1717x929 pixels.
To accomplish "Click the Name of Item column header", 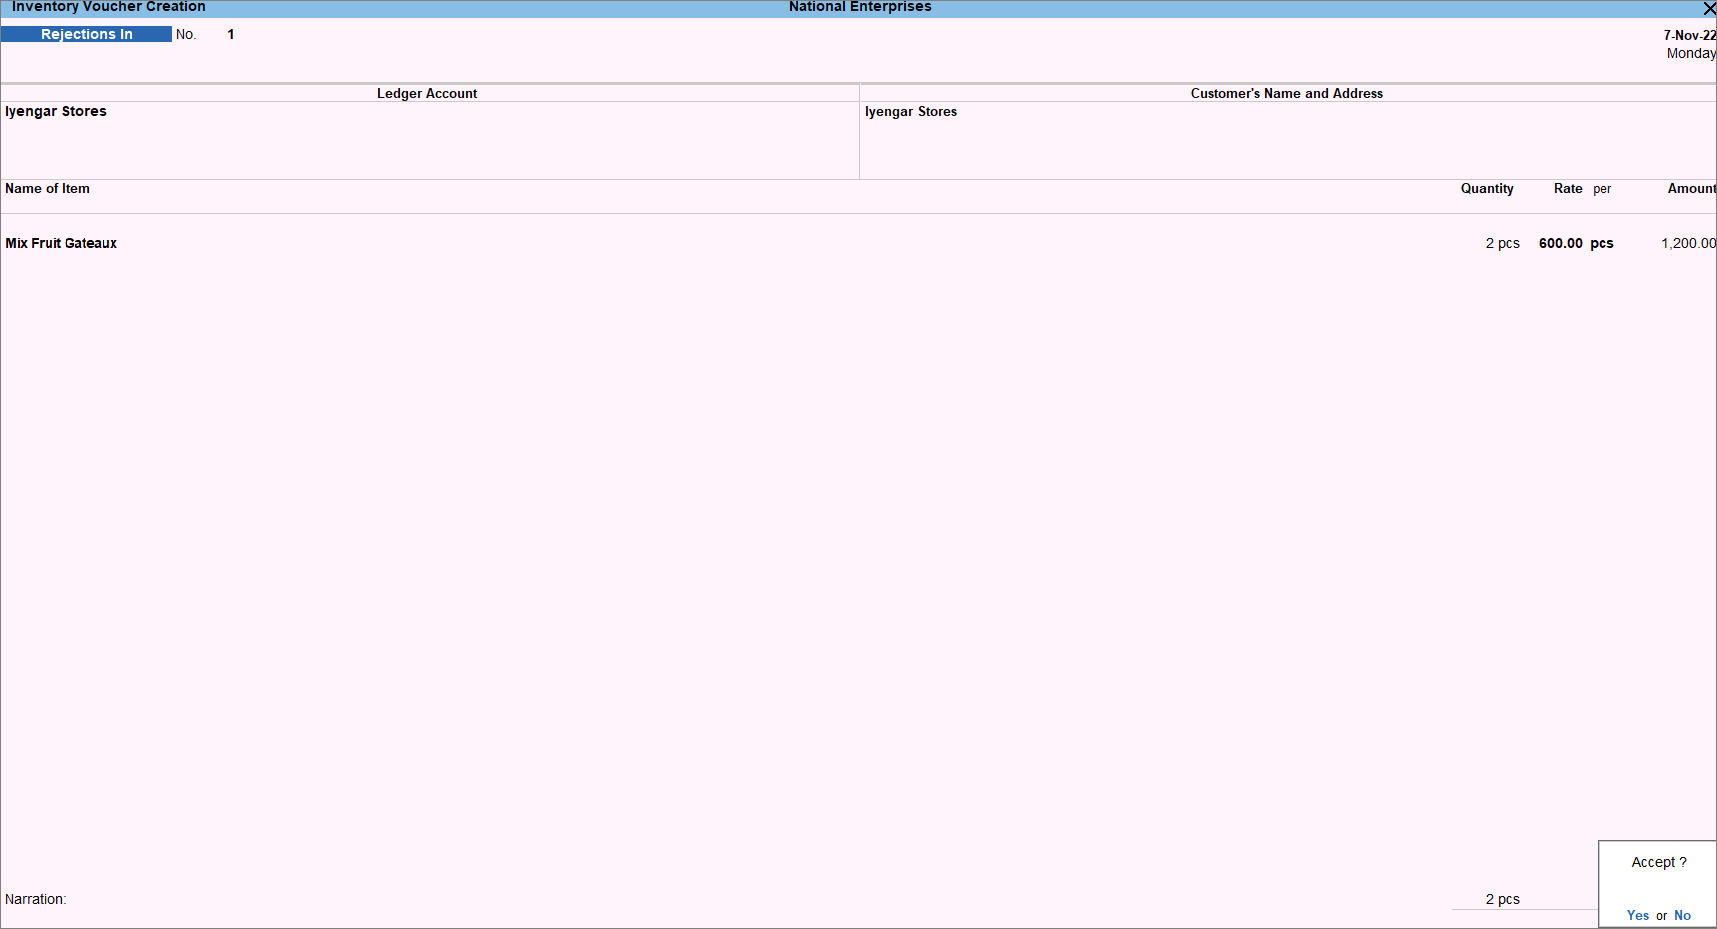I will [x=47, y=188].
